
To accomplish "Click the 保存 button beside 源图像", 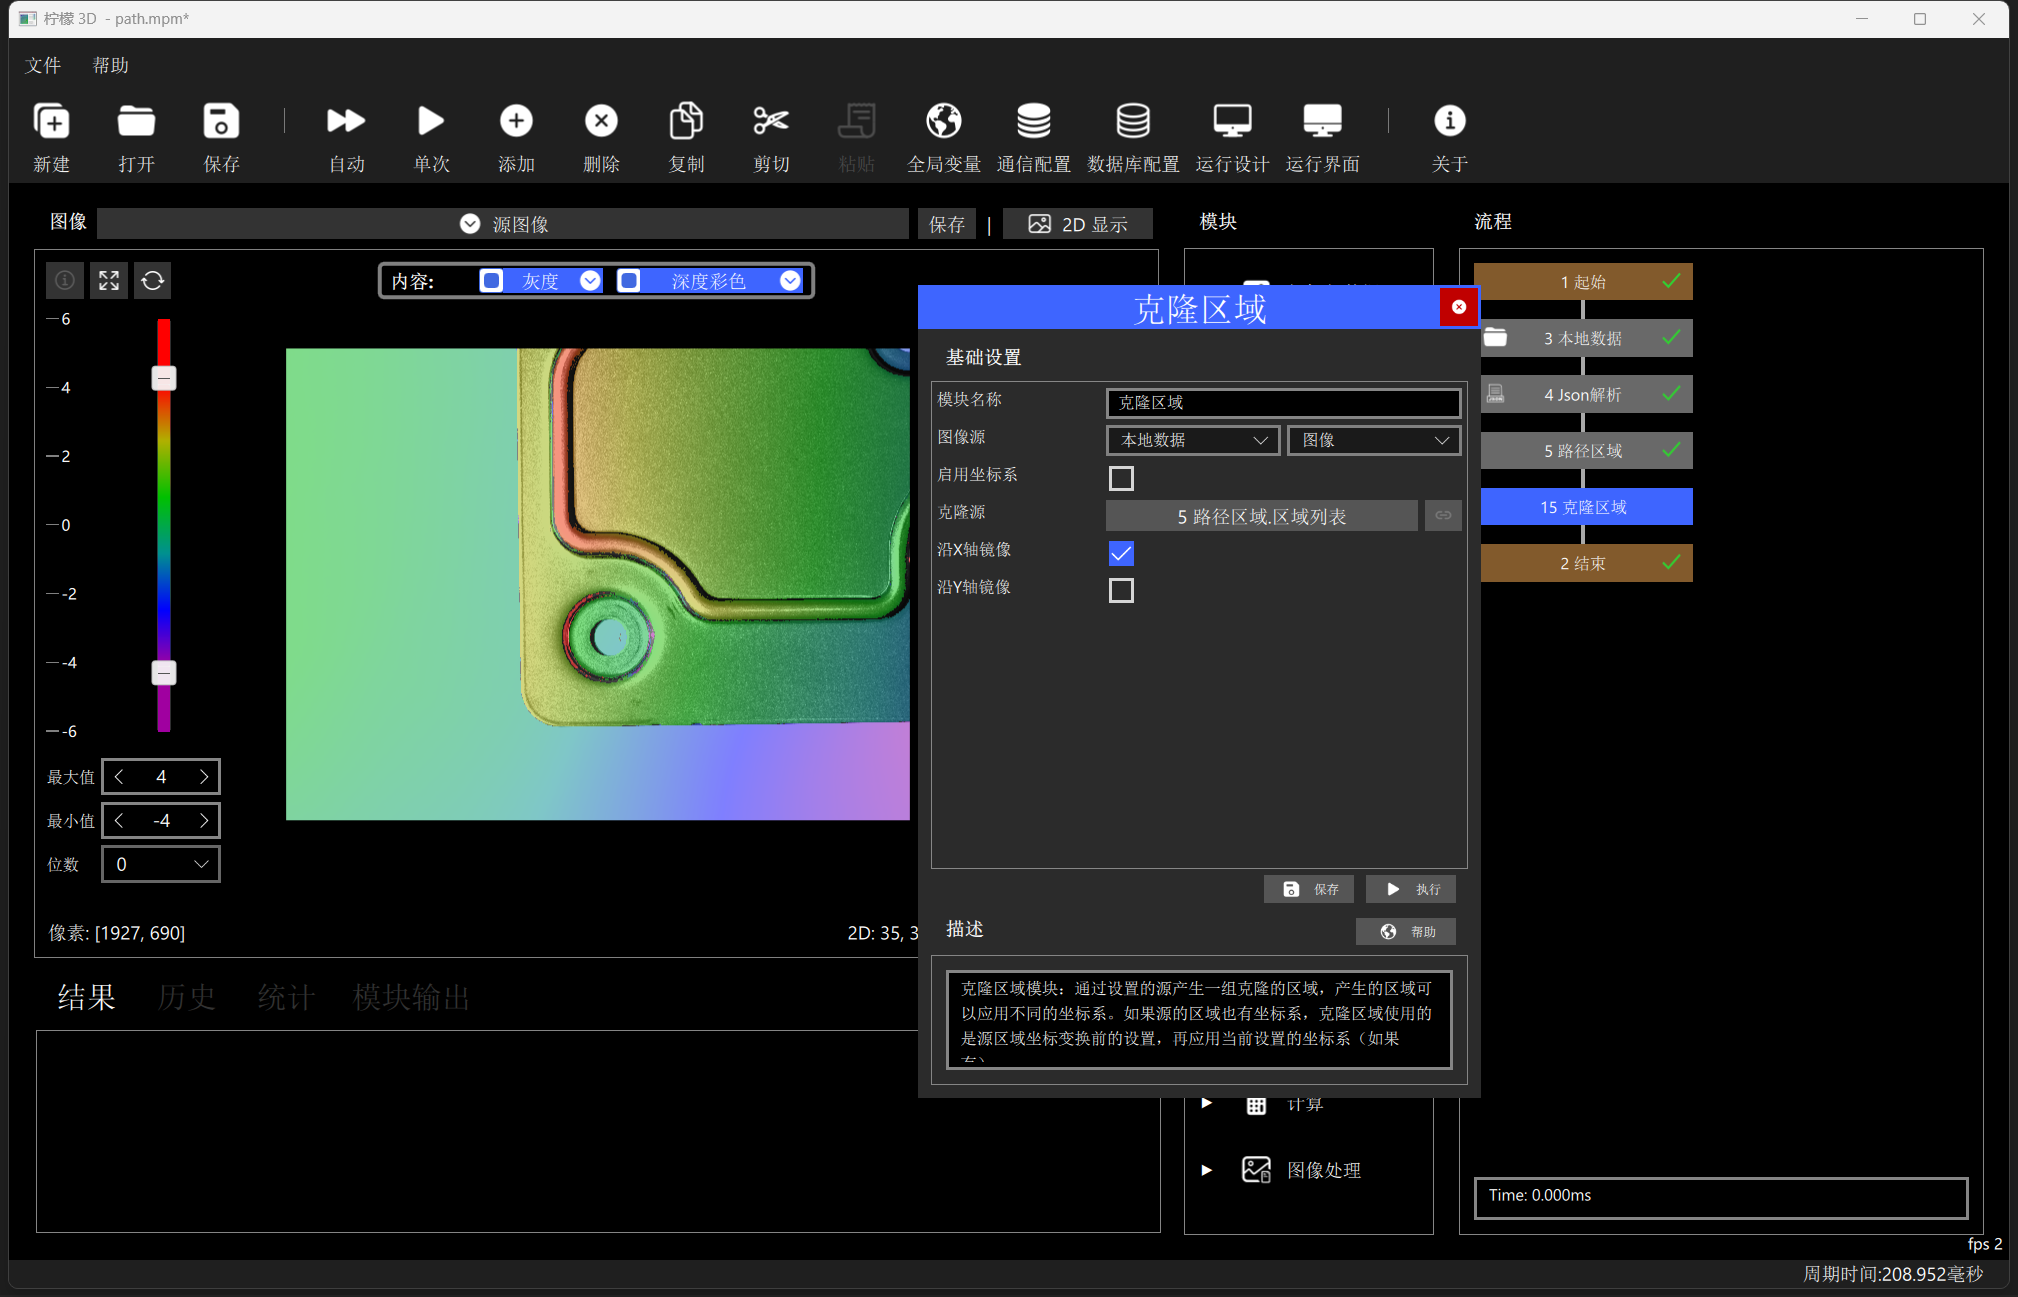I will [947, 224].
